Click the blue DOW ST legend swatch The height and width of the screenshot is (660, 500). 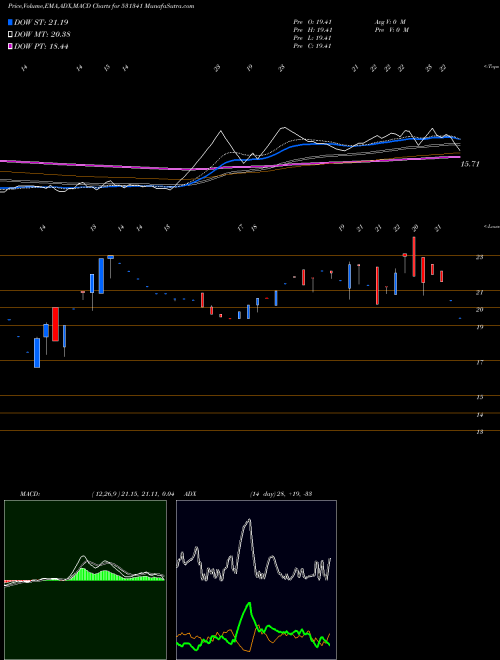tap(11, 22)
